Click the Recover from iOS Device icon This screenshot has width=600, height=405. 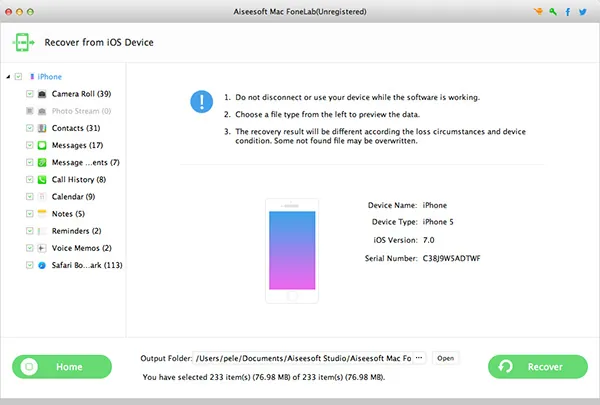tap(23, 42)
